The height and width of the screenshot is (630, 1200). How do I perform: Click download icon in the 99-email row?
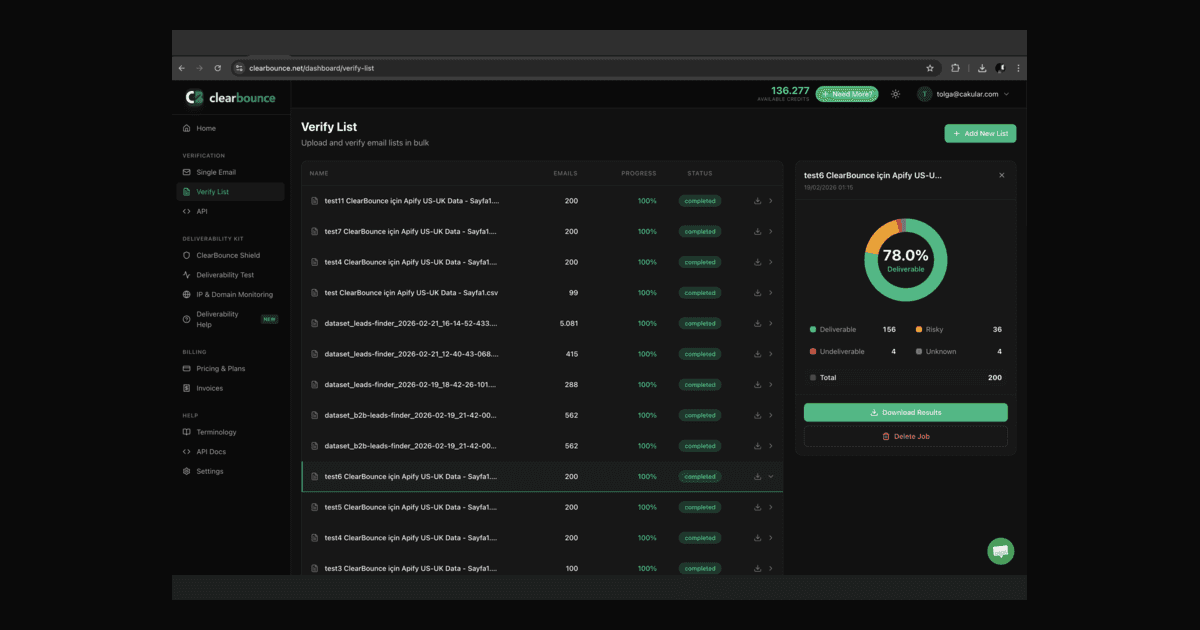(757, 293)
